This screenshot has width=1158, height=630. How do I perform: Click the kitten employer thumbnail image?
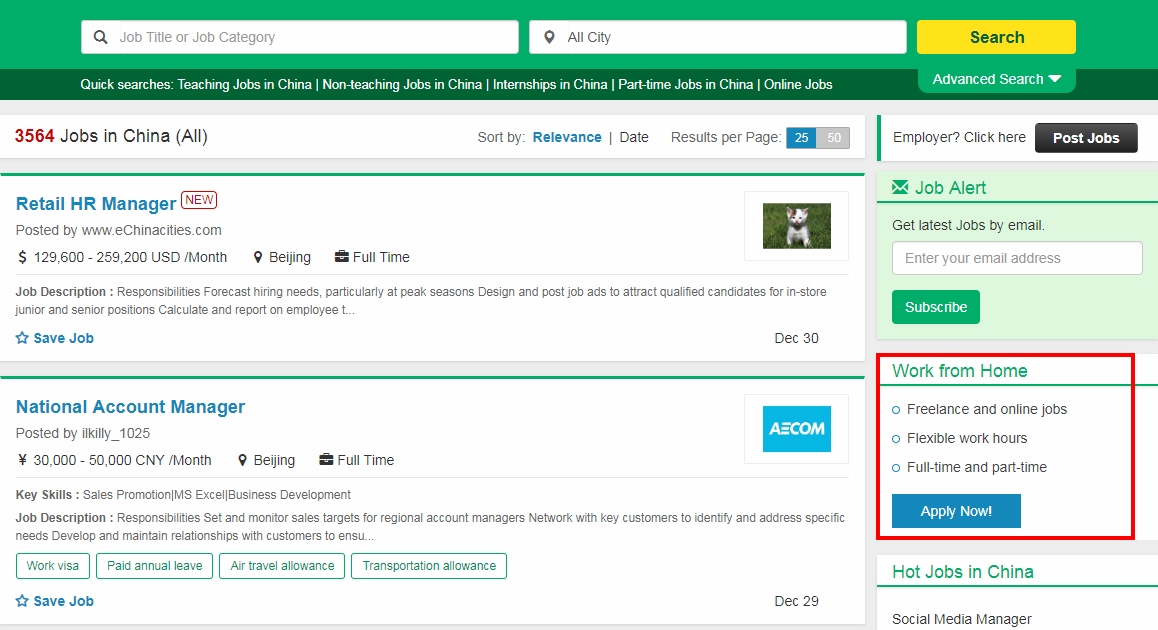796,226
